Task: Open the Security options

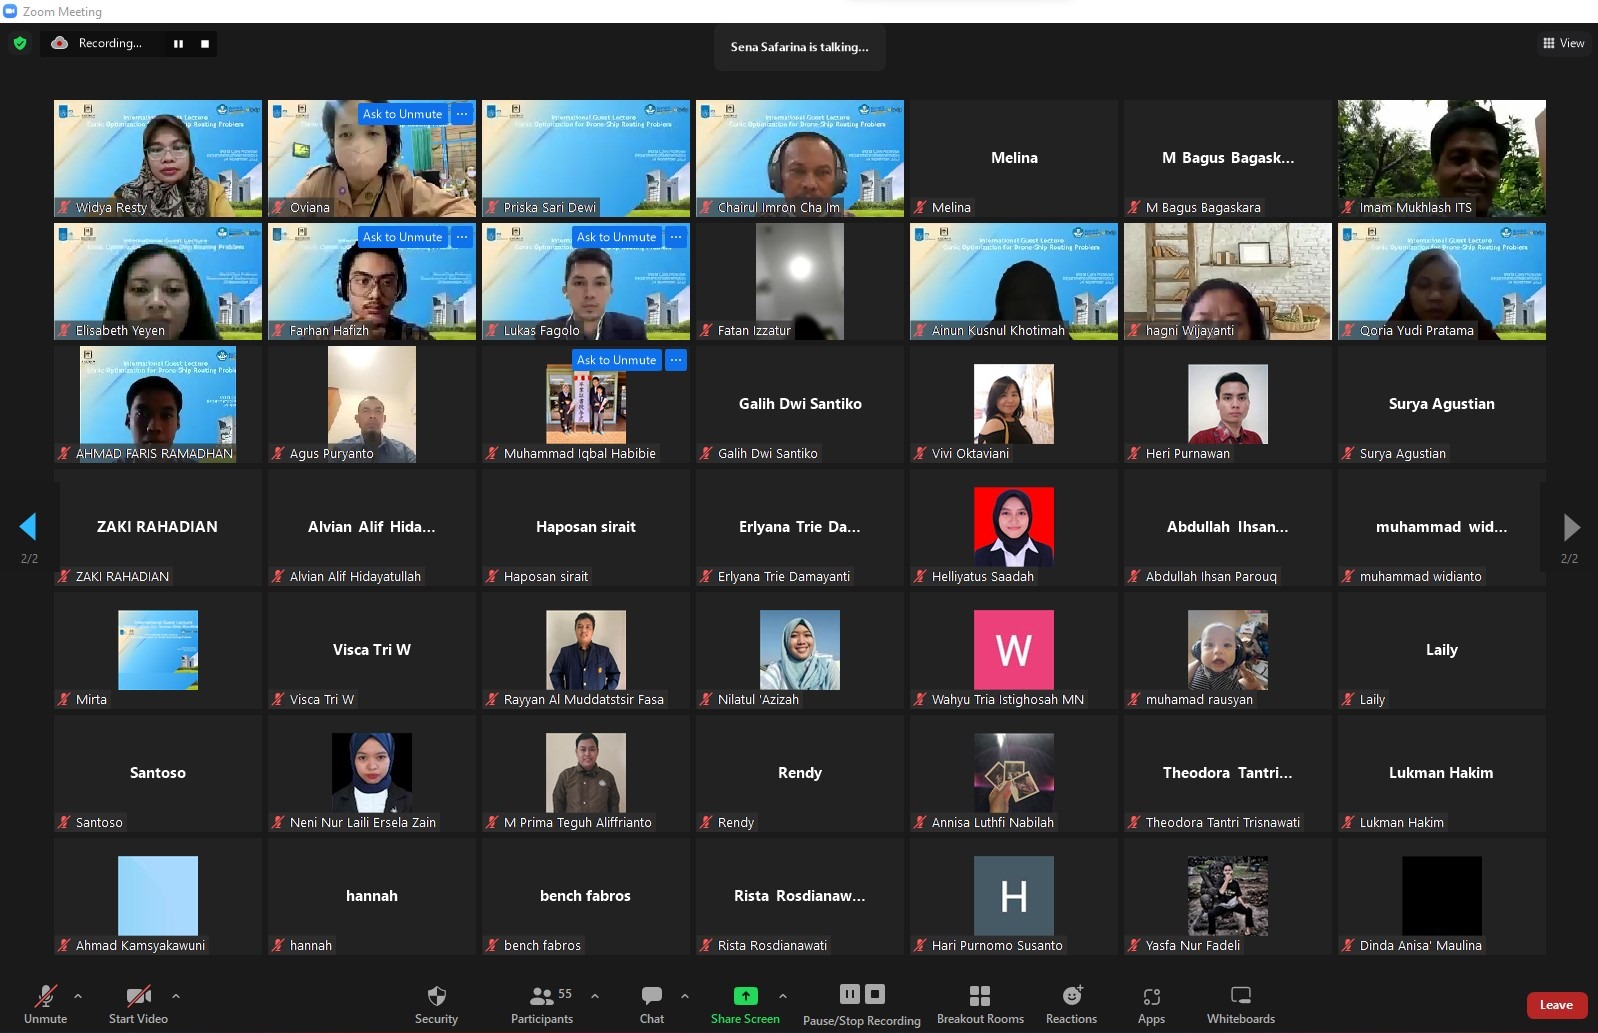Action: (436, 1004)
